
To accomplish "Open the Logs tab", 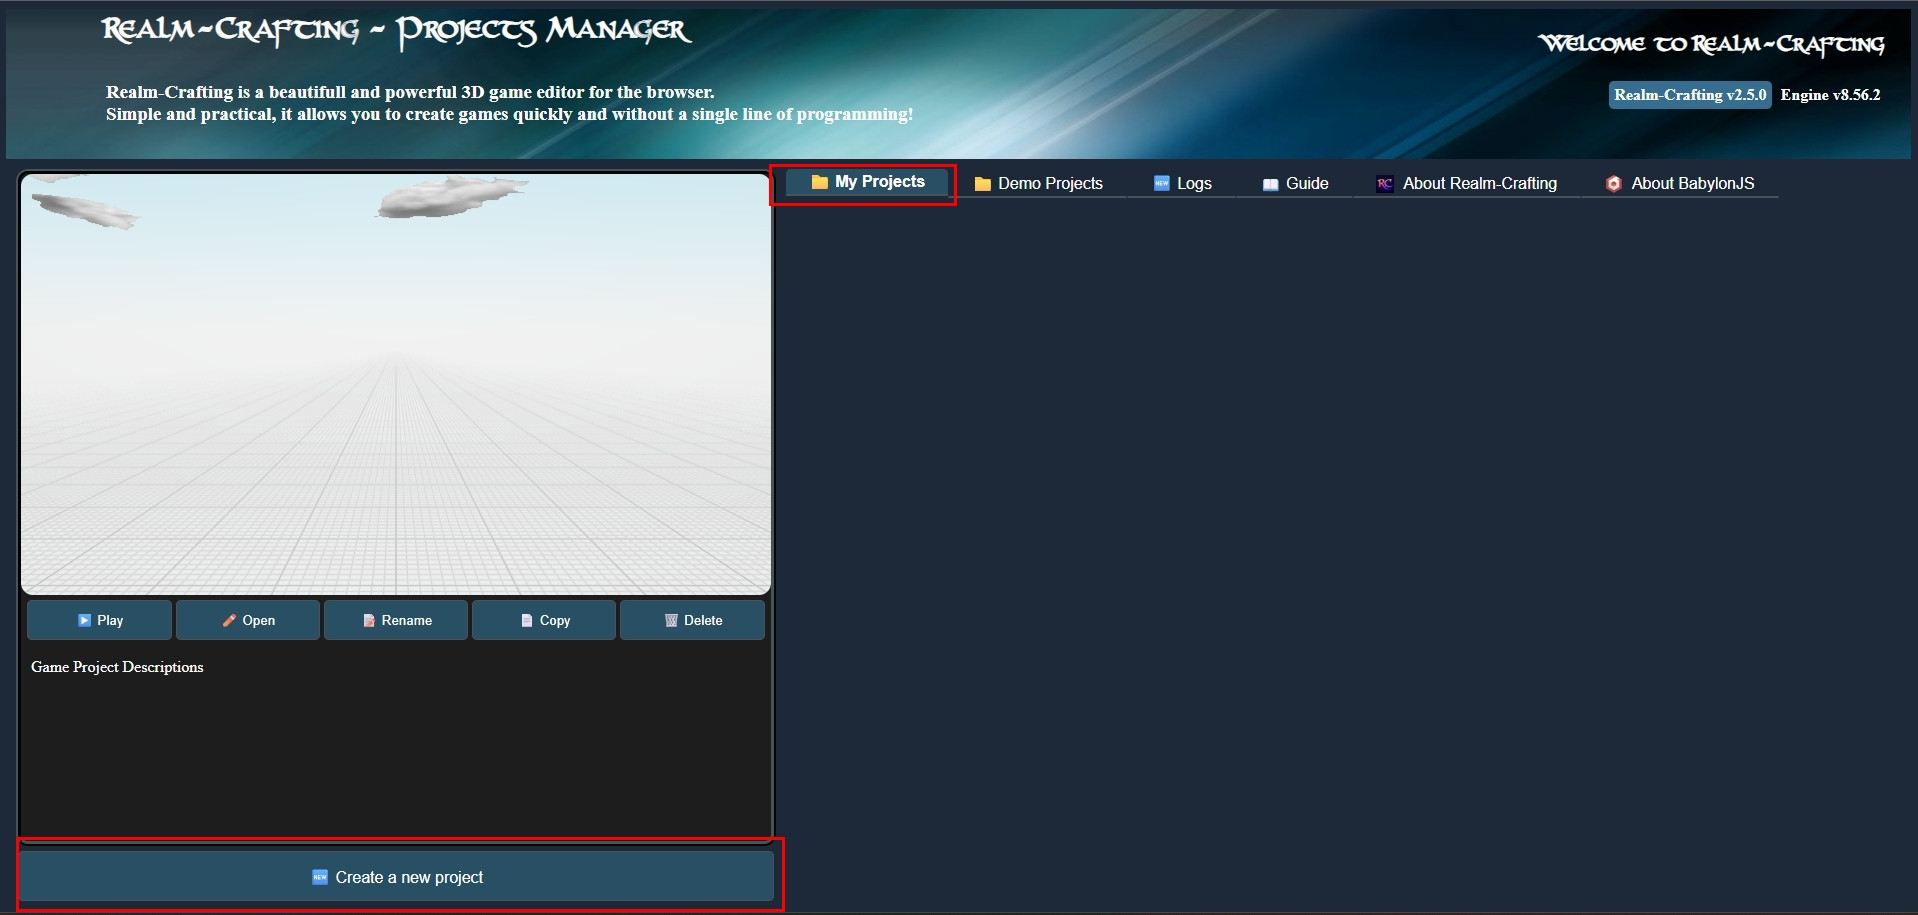I will [x=1182, y=183].
